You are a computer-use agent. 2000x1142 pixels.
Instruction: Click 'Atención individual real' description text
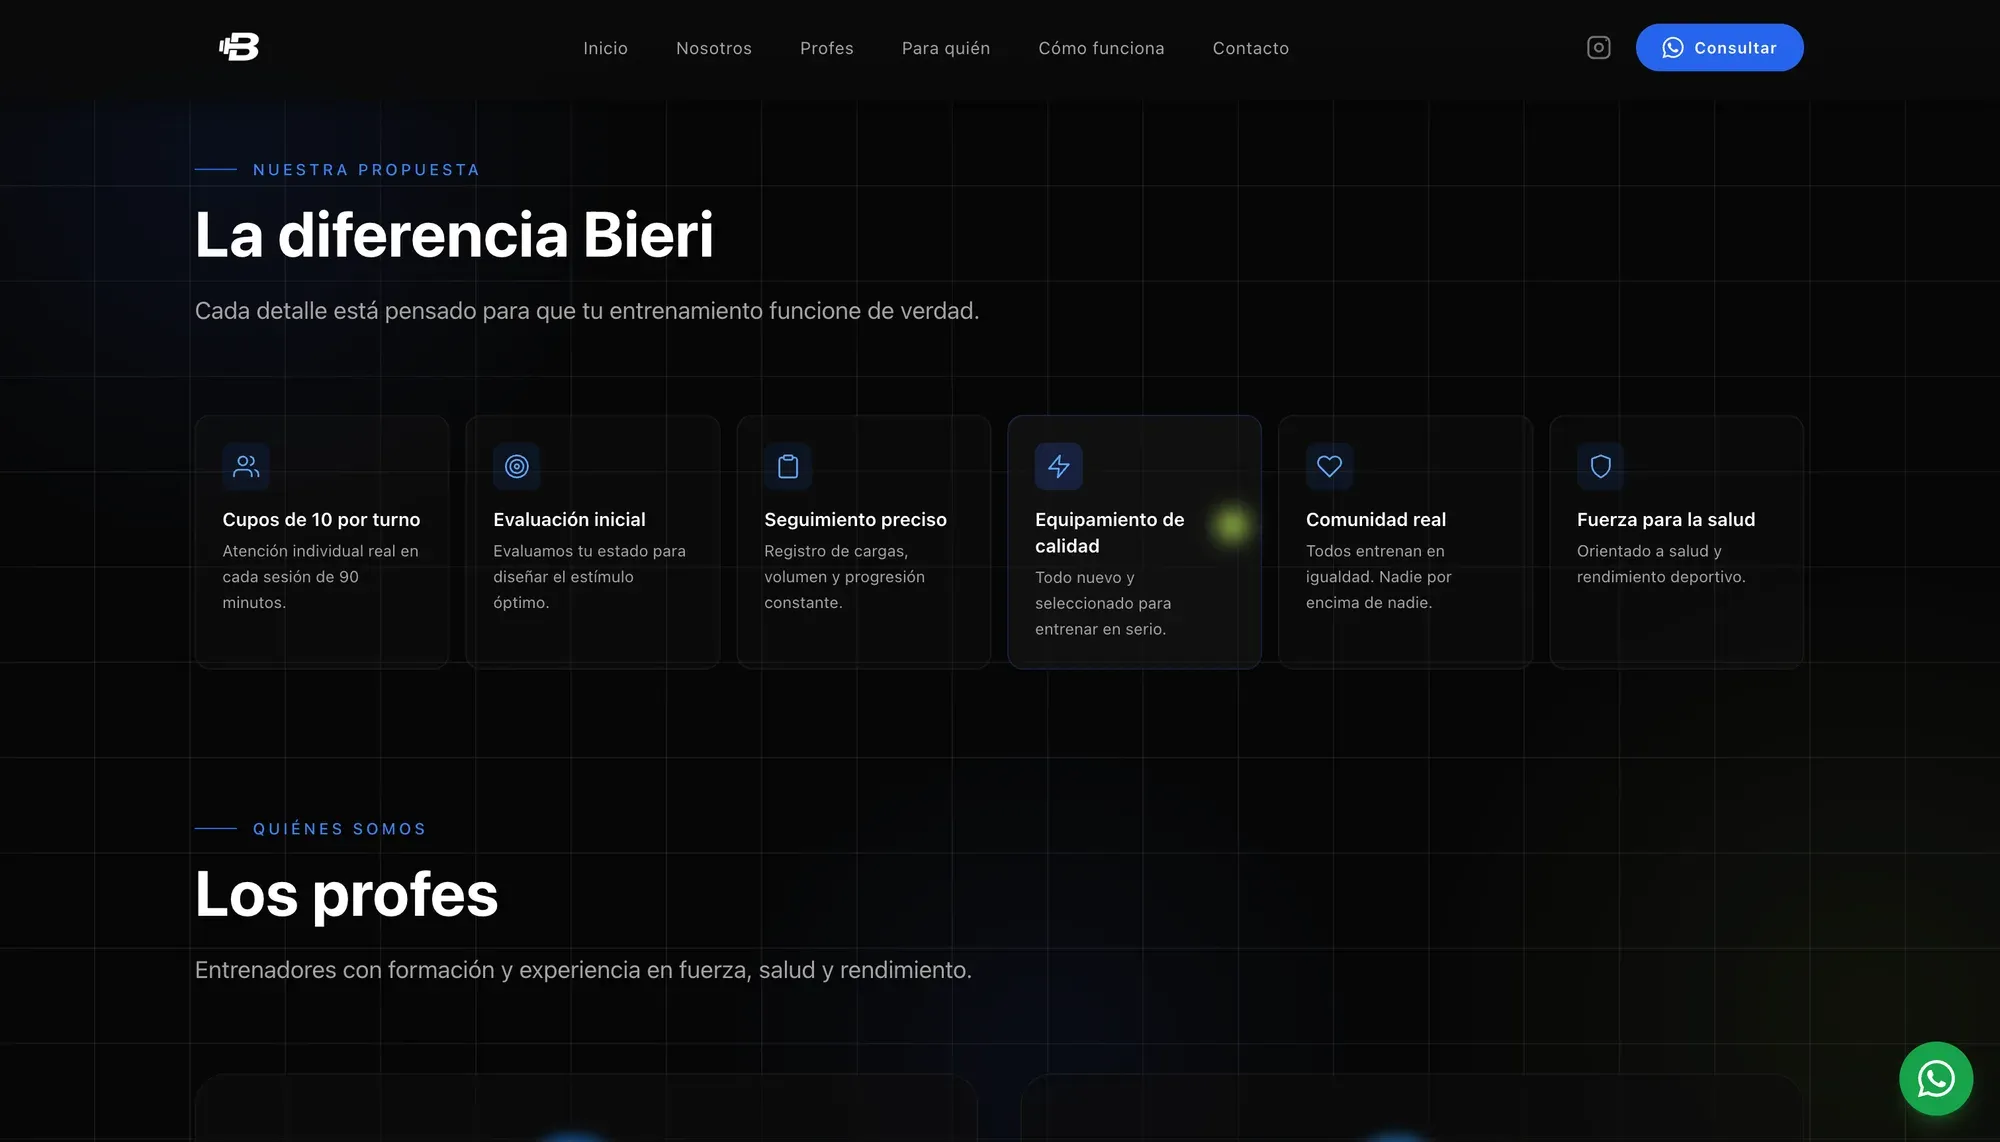(320, 577)
